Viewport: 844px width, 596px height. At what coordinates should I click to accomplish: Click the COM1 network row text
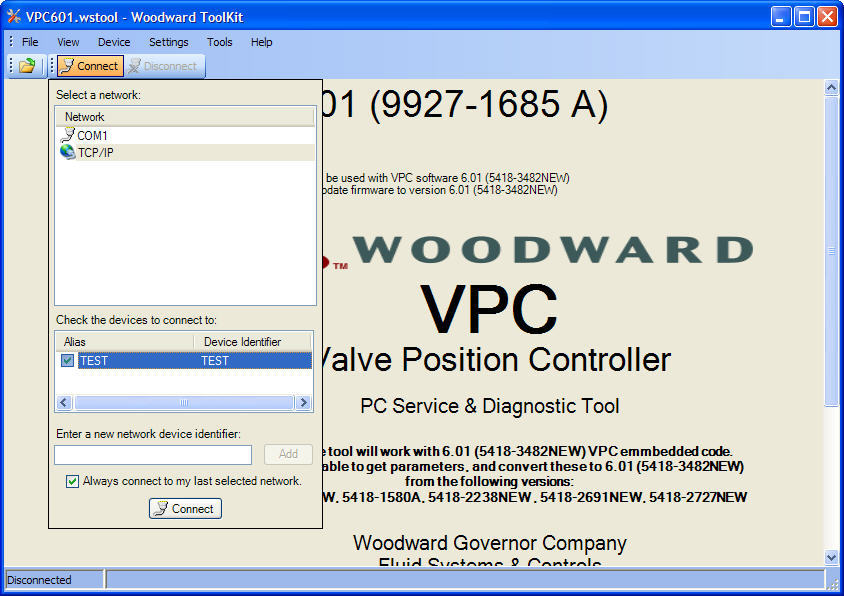[92, 135]
